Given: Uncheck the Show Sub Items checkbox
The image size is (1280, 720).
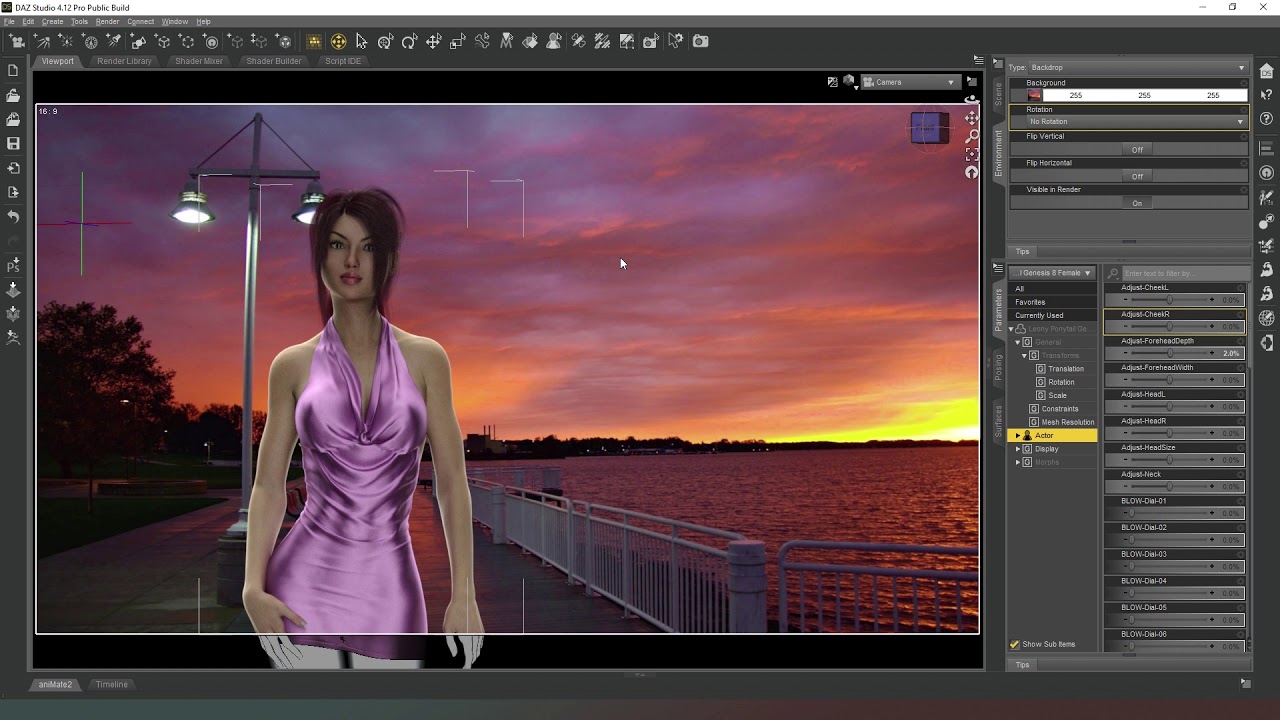Looking at the screenshot, I should tap(1015, 644).
